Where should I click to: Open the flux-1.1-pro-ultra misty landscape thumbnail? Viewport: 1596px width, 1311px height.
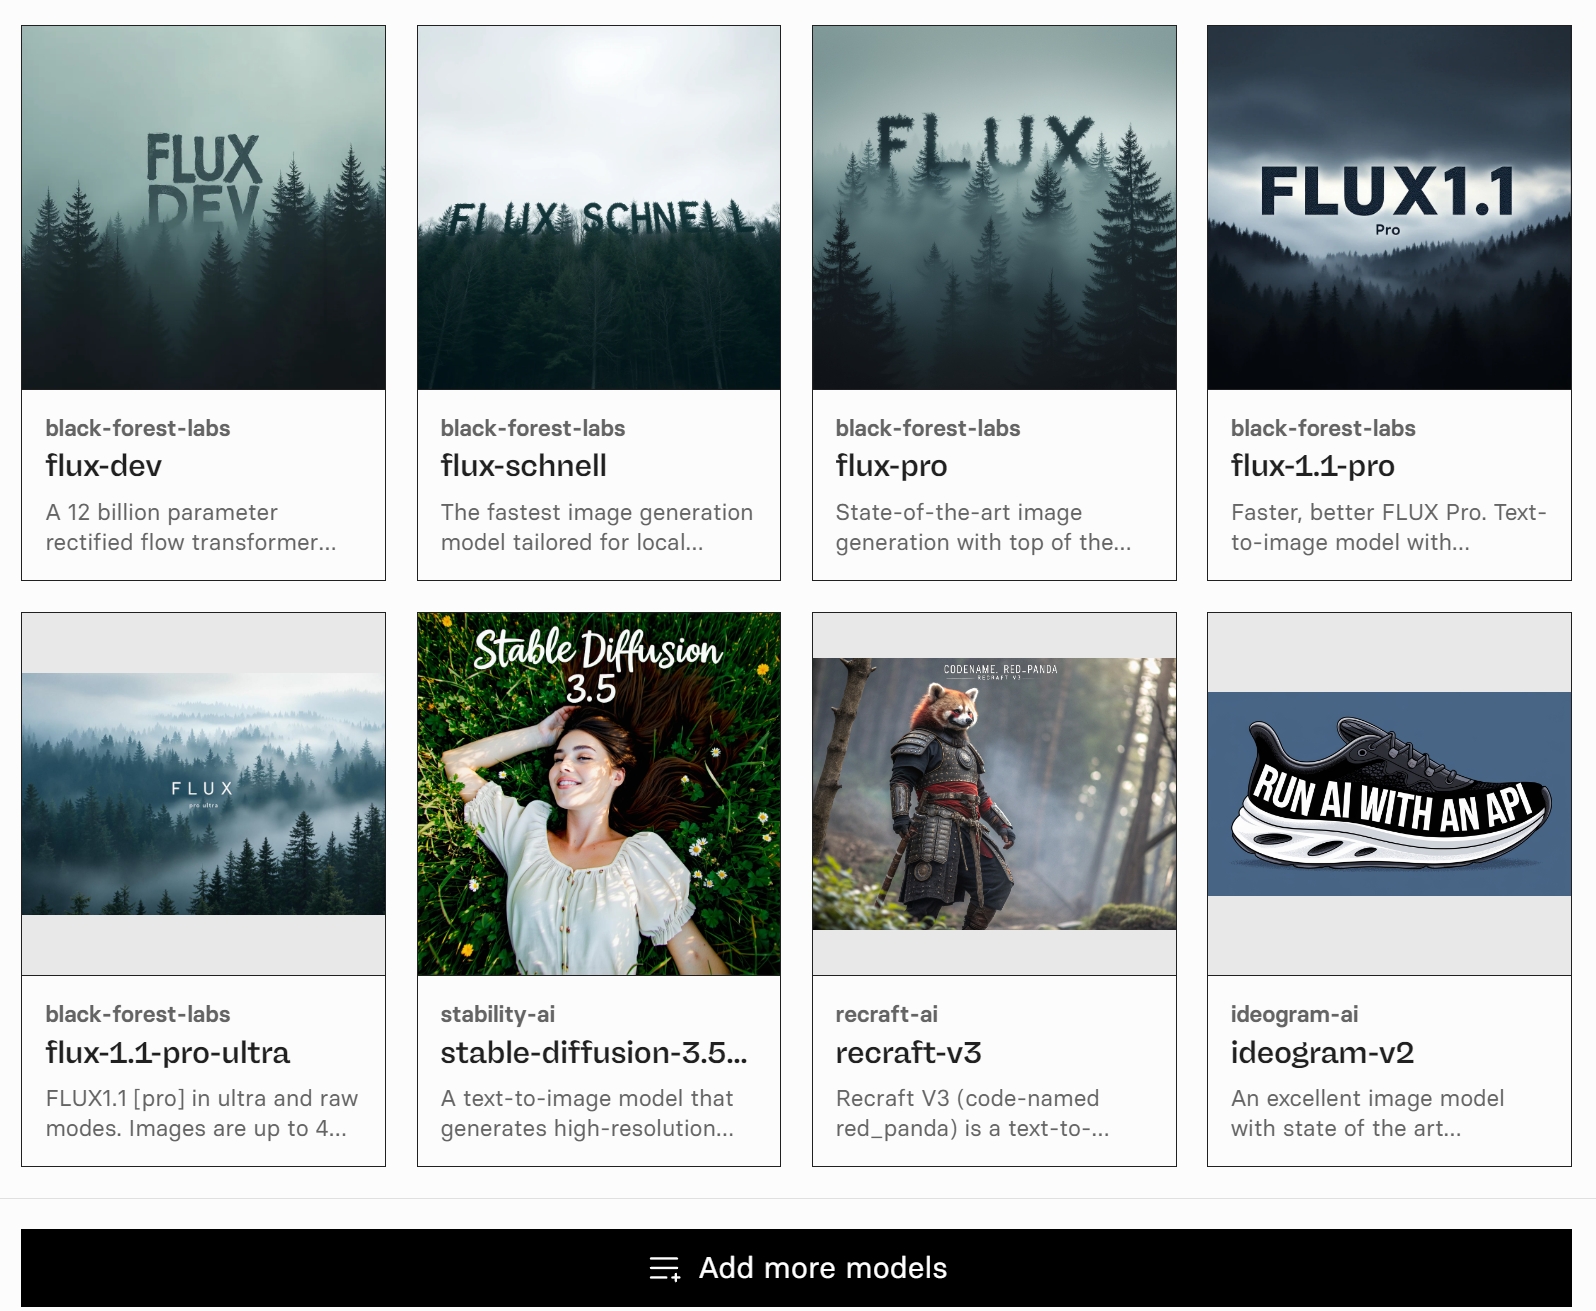203,794
